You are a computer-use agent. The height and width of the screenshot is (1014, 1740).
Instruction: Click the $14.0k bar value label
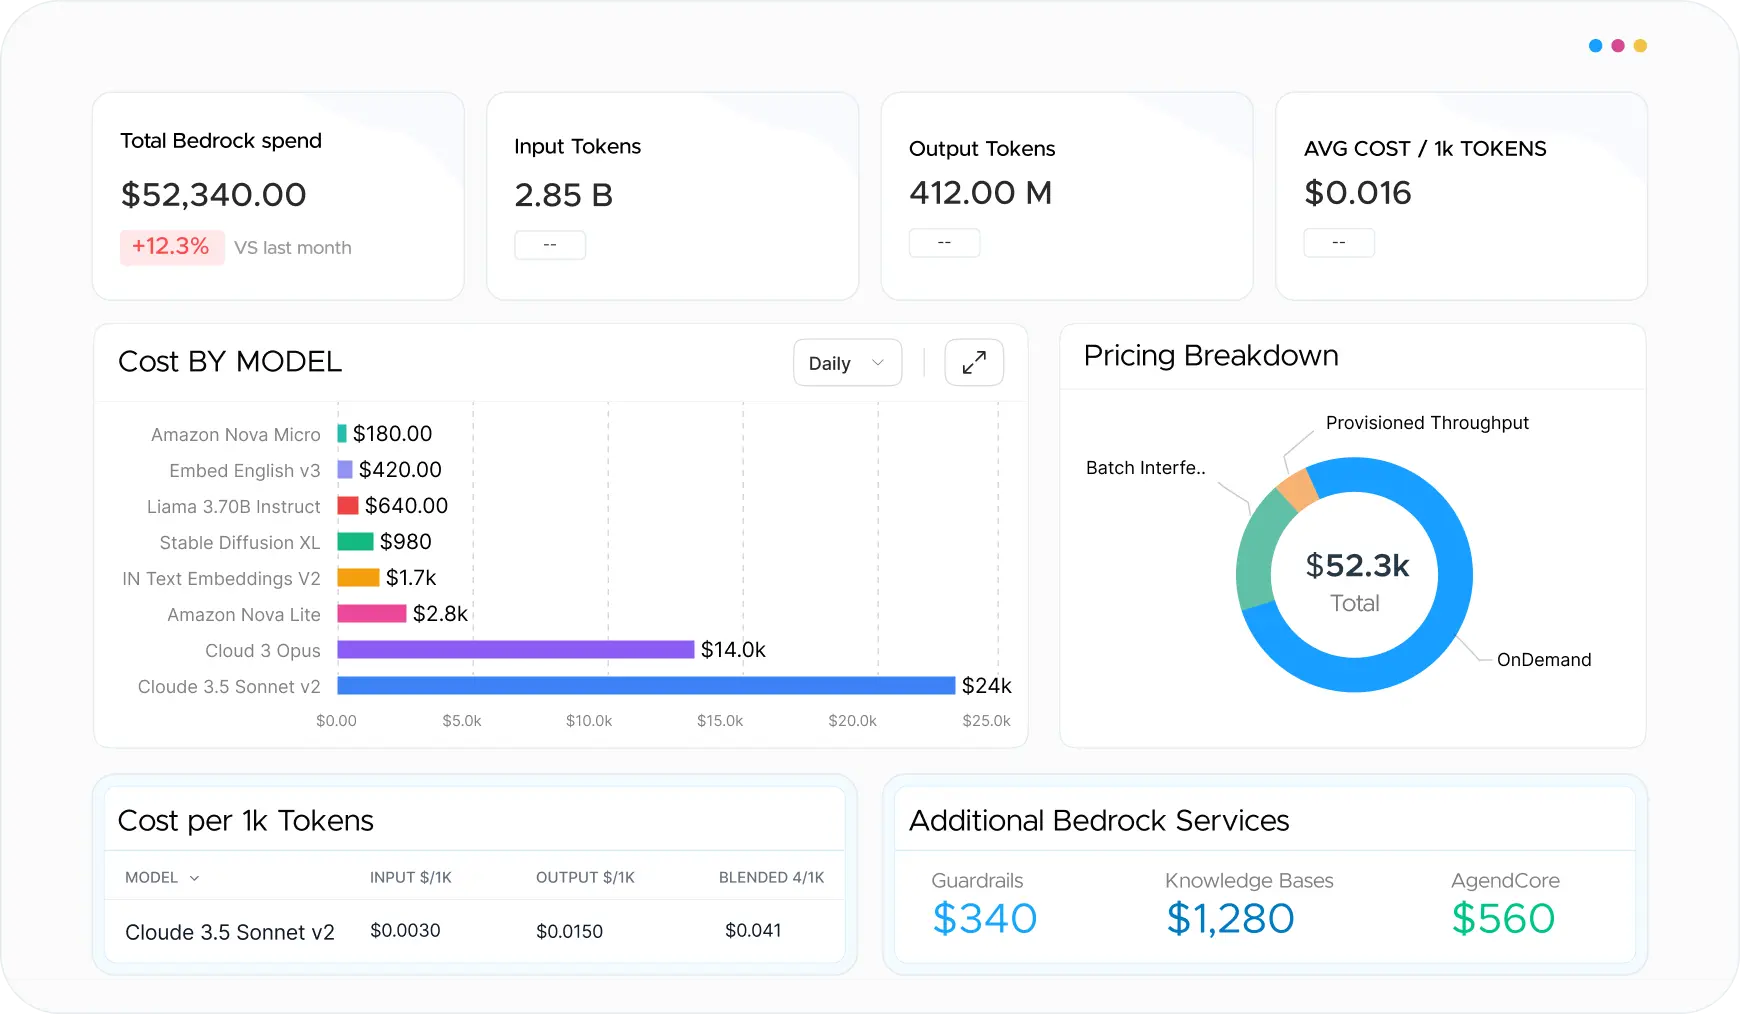pos(733,650)
